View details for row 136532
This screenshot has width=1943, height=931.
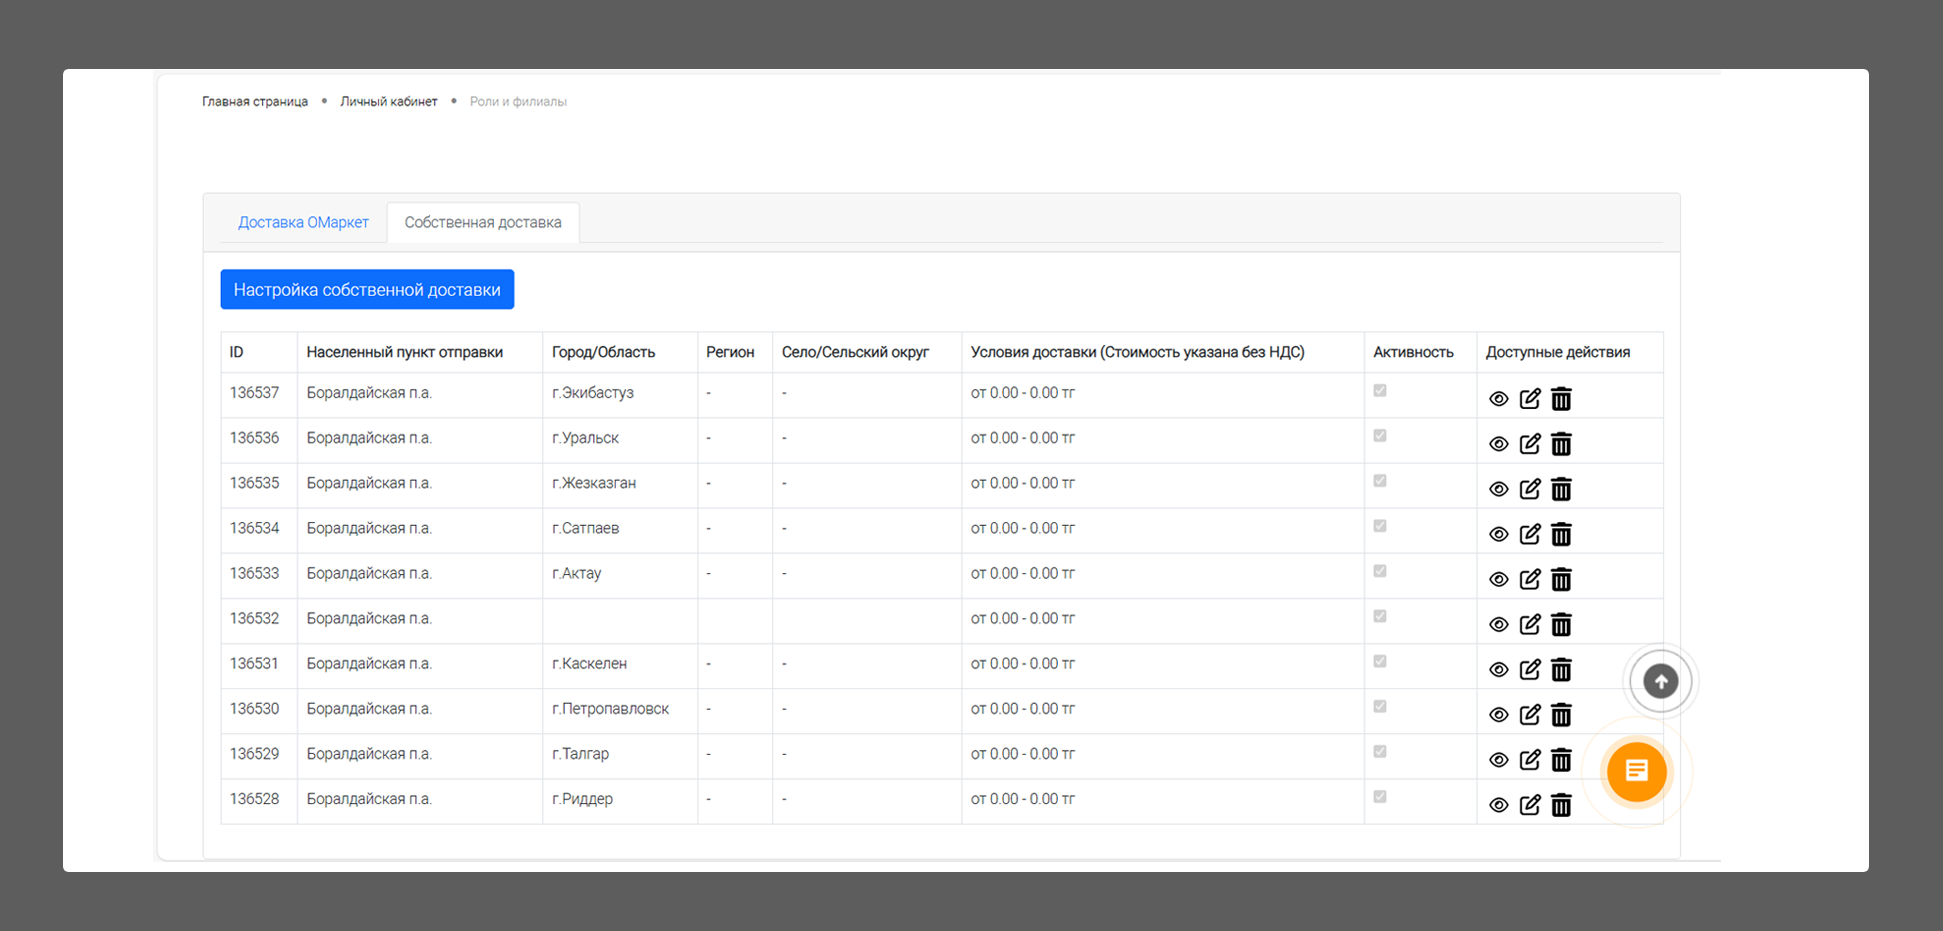(x=1498, y=624)
